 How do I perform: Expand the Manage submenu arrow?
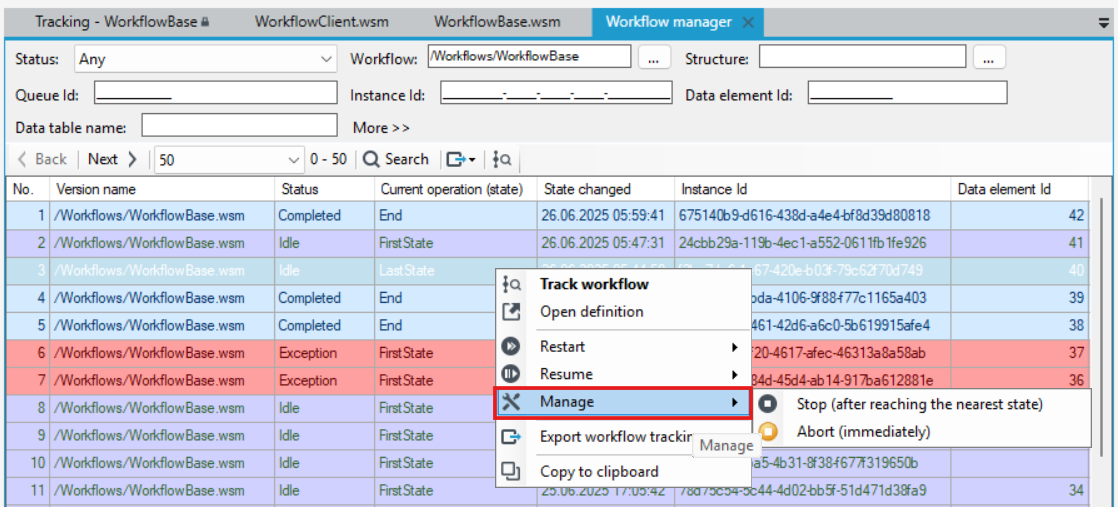click(734, 403)
